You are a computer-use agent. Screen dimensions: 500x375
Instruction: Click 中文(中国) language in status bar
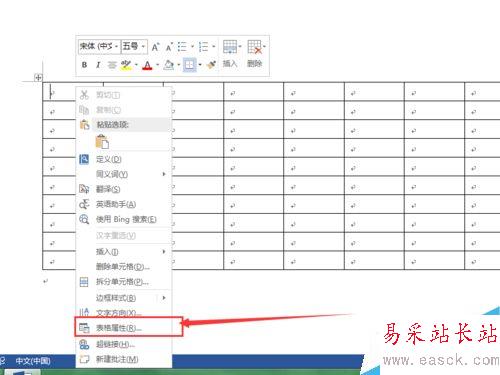tap(33, 361)
